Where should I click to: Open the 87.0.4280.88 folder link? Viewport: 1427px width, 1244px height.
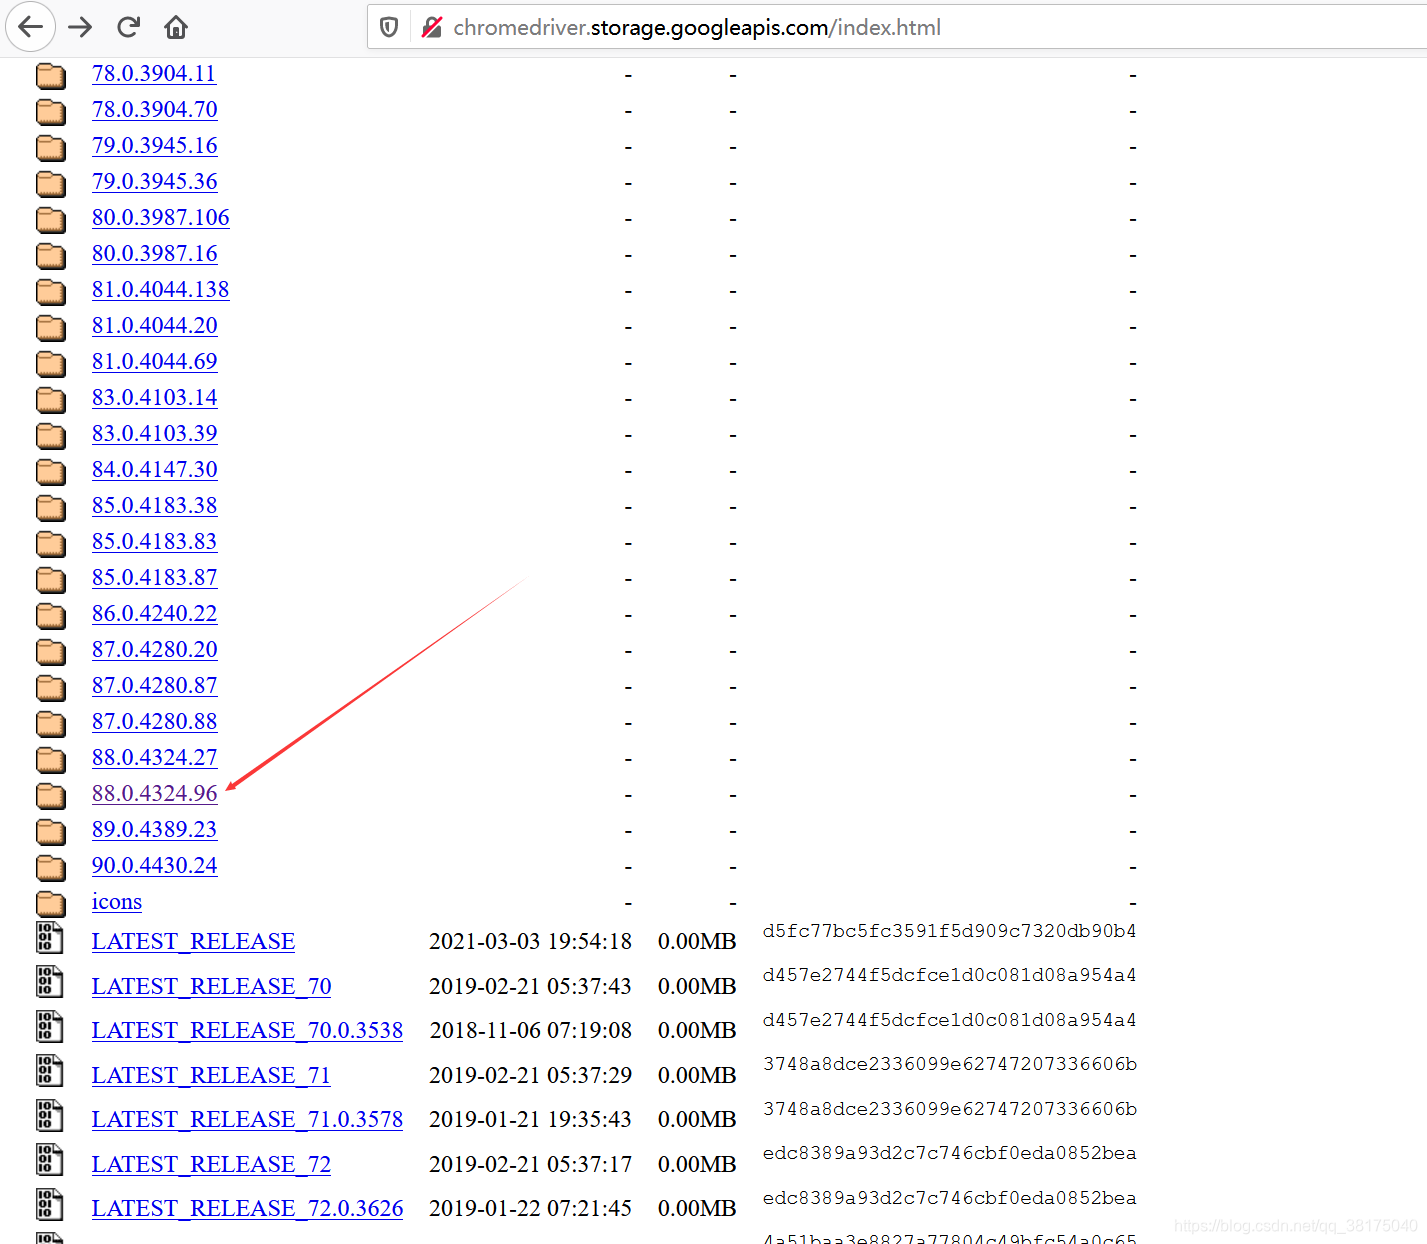[x=155, y=722]
